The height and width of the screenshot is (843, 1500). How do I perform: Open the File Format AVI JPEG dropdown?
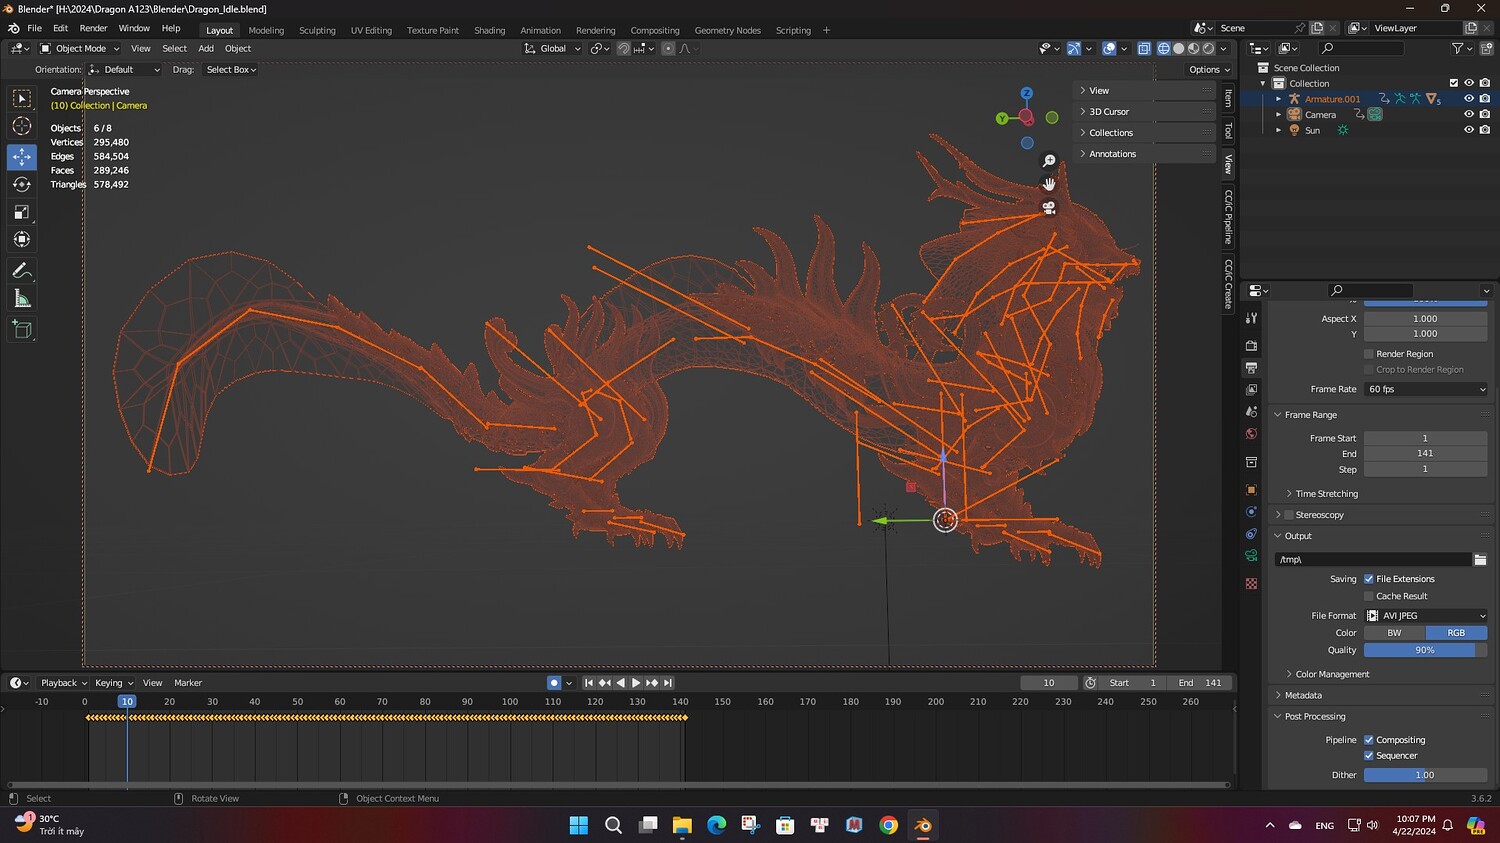(x=1425, y=616)
